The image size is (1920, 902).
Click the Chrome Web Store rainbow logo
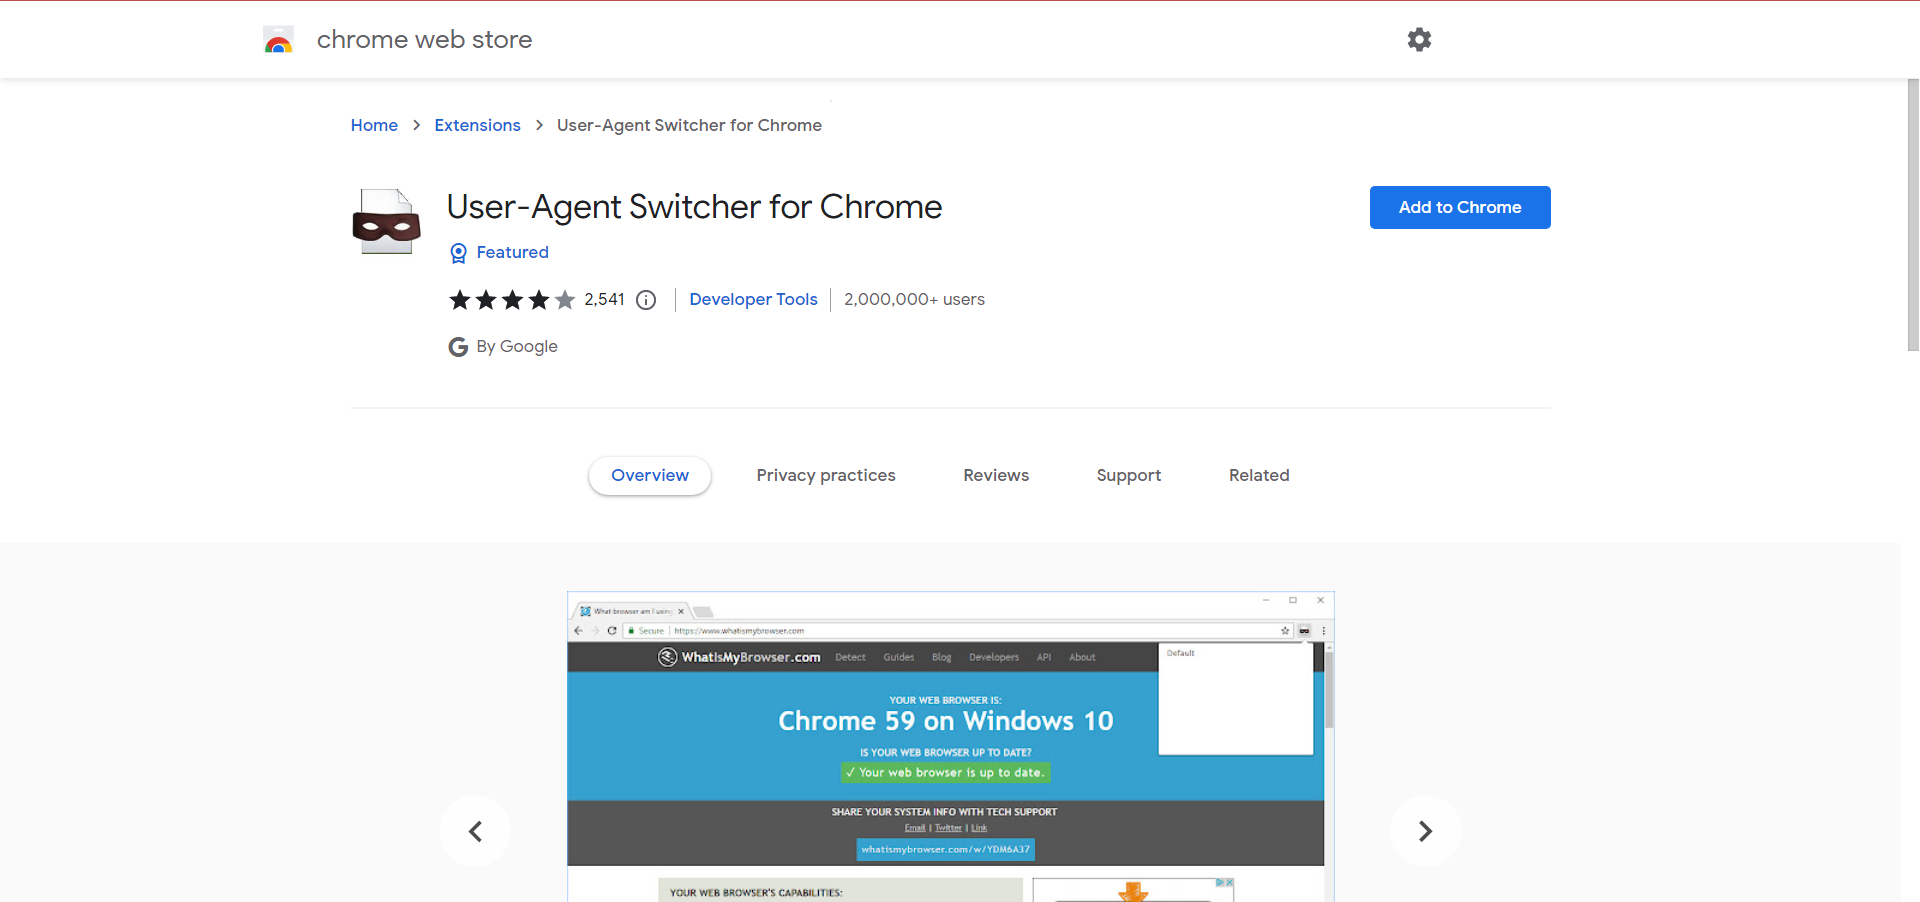pos(278,40)
